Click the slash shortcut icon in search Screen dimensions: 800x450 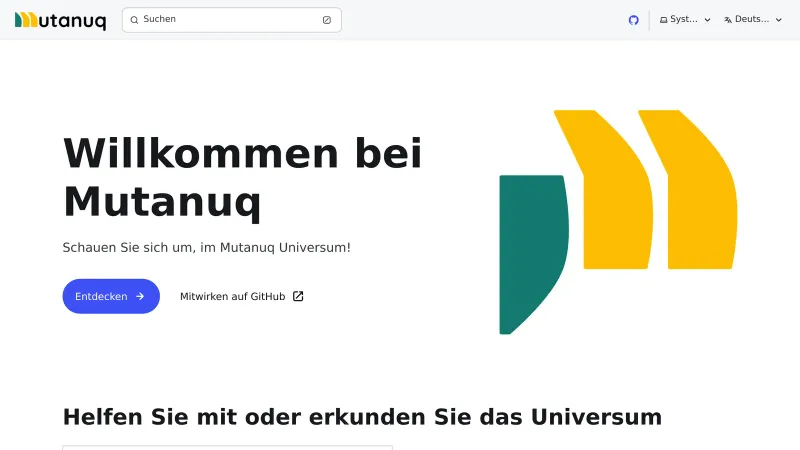tap(326, 20)
